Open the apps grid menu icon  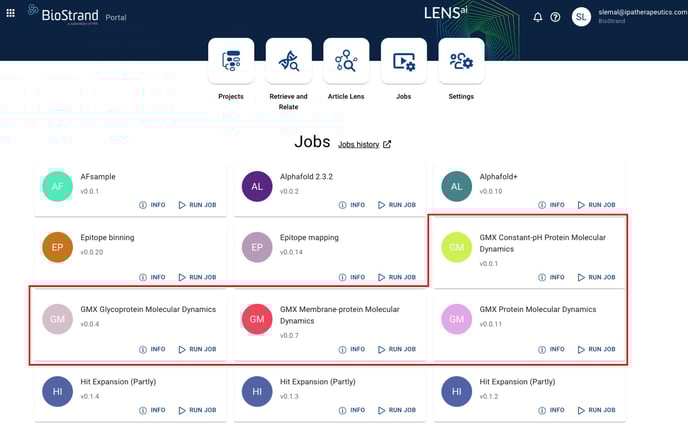coord(11,13)
